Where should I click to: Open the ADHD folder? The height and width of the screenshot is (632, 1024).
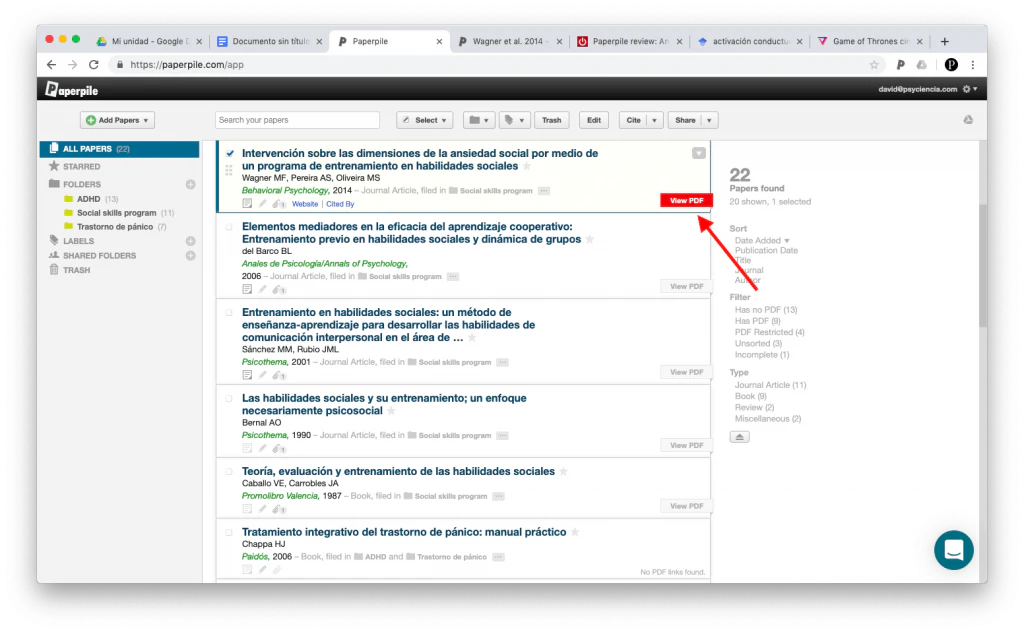(89, 198)
